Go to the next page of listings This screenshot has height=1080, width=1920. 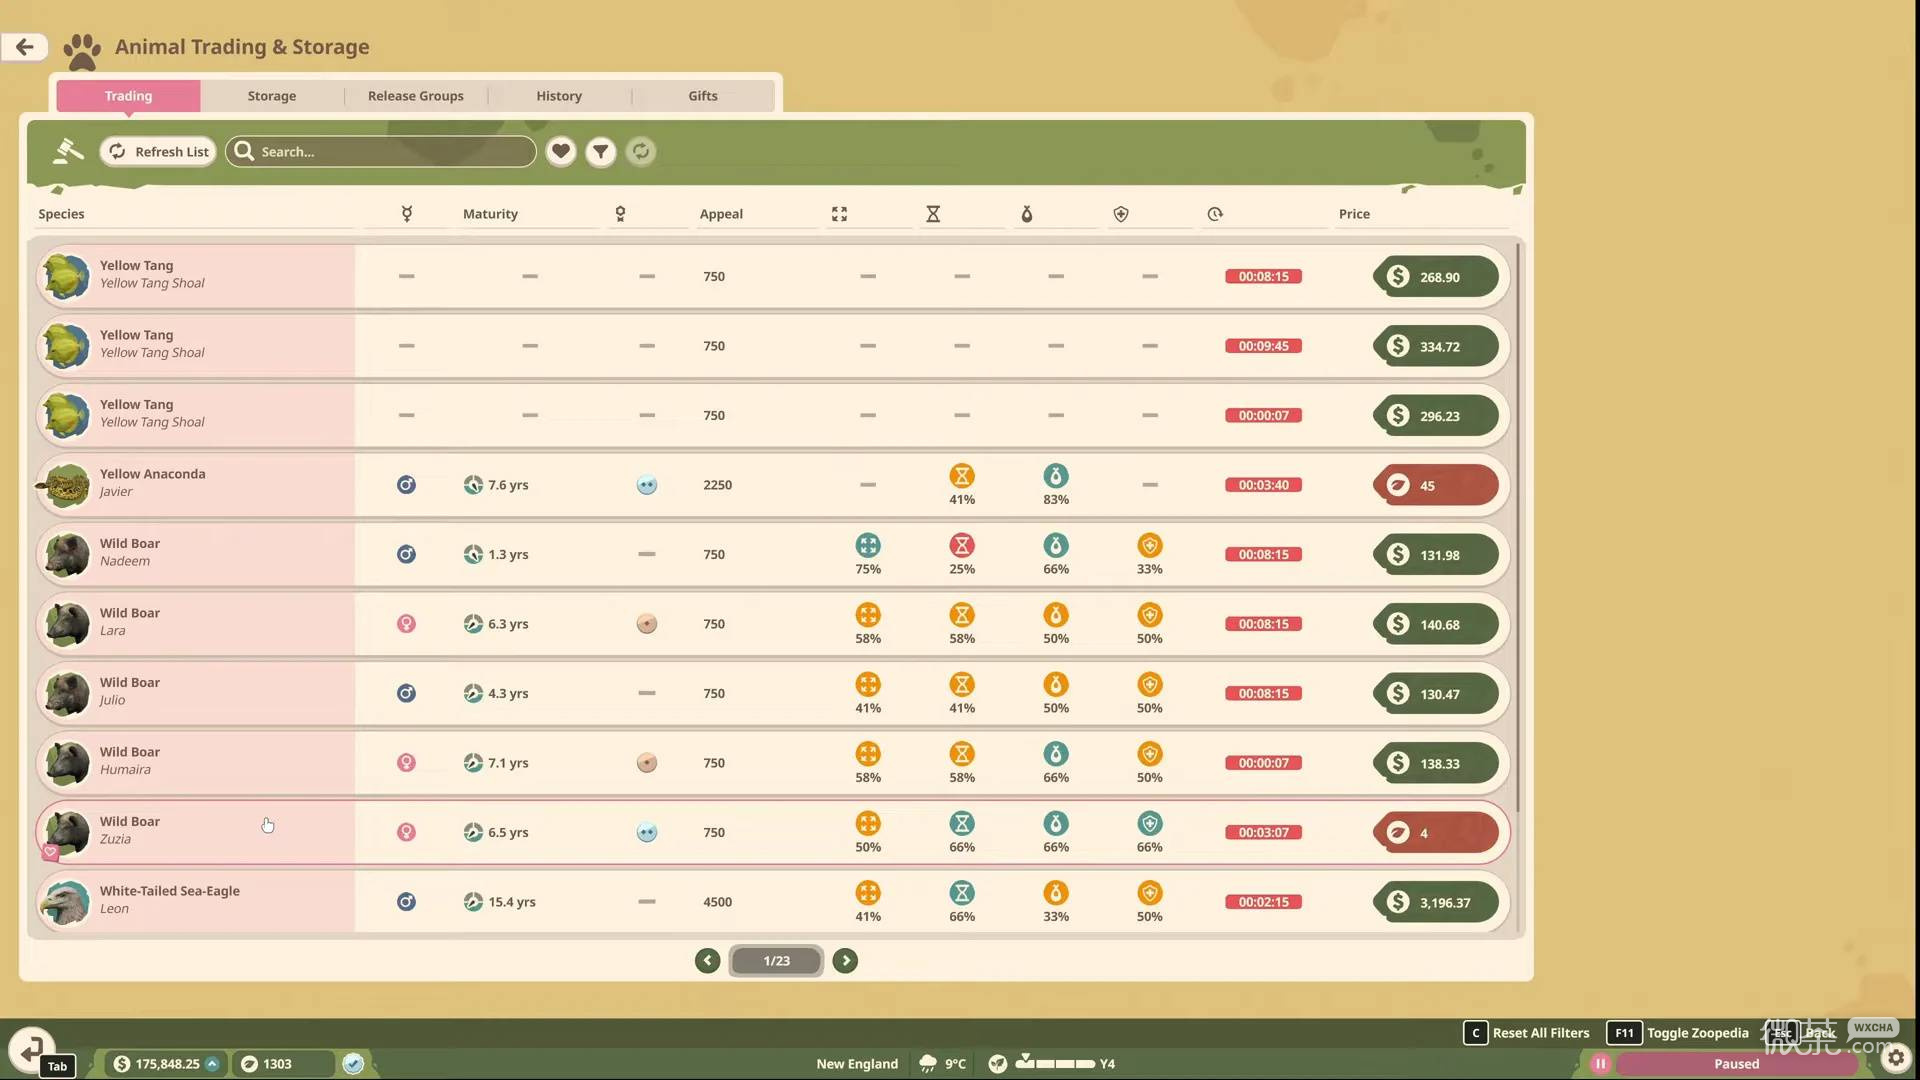(x=845, y=960)
